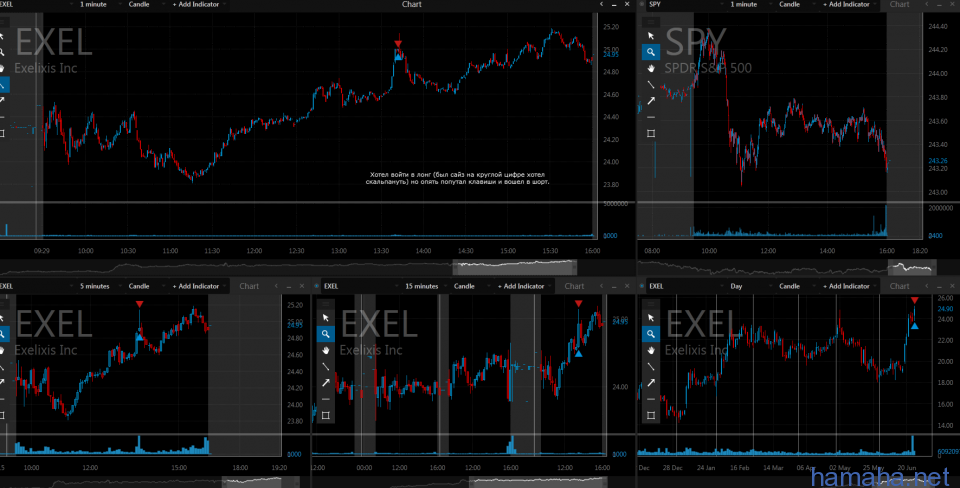Click Chart tab of EXEL Day panel
Image resolution: width=960 pixels, height=488 pixels.
click(899, 286)
